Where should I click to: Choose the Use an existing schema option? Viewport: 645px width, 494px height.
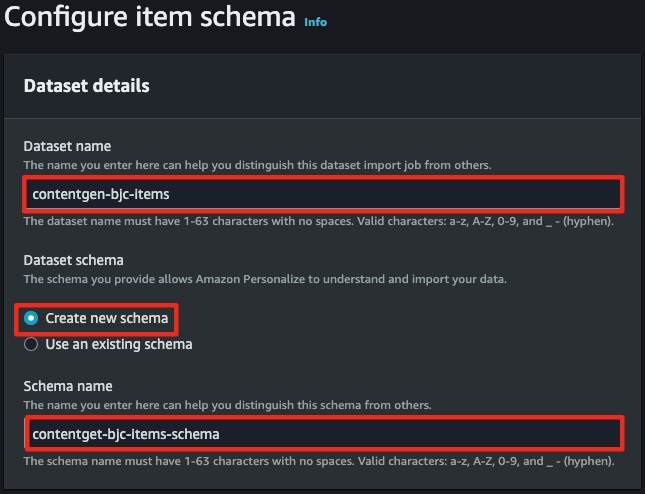click(31, 344)
